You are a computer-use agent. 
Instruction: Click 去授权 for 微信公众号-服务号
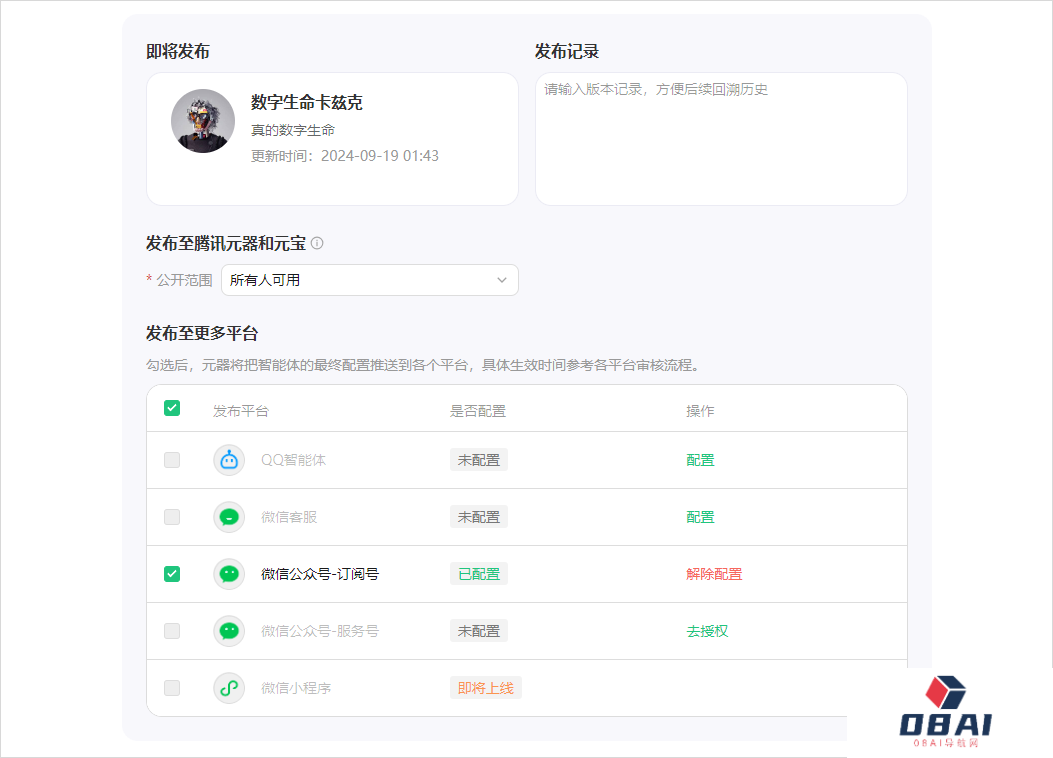point(707,630)
